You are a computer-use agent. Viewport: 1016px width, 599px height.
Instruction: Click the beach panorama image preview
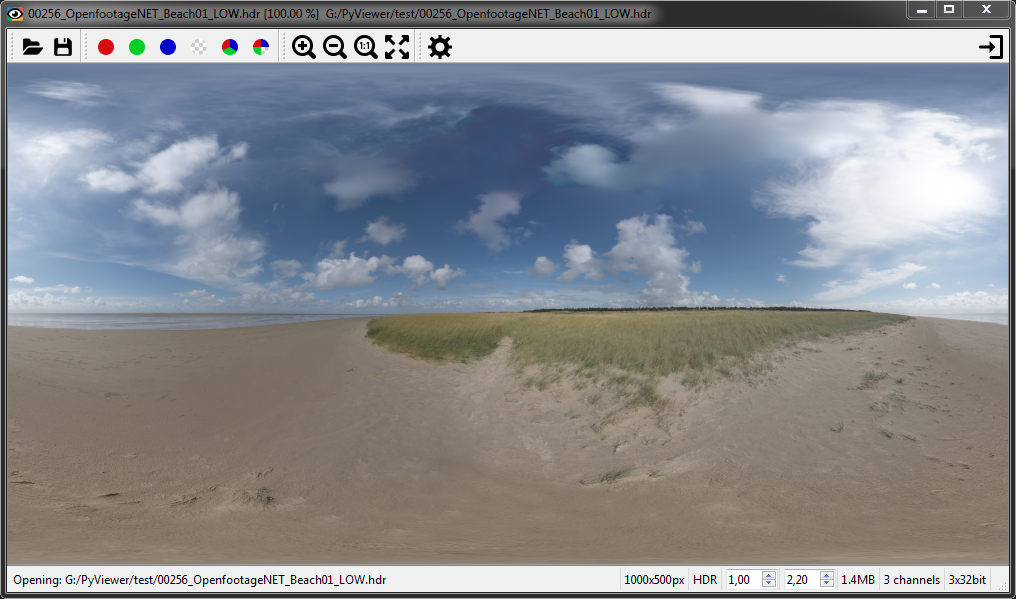click(507, 314)
